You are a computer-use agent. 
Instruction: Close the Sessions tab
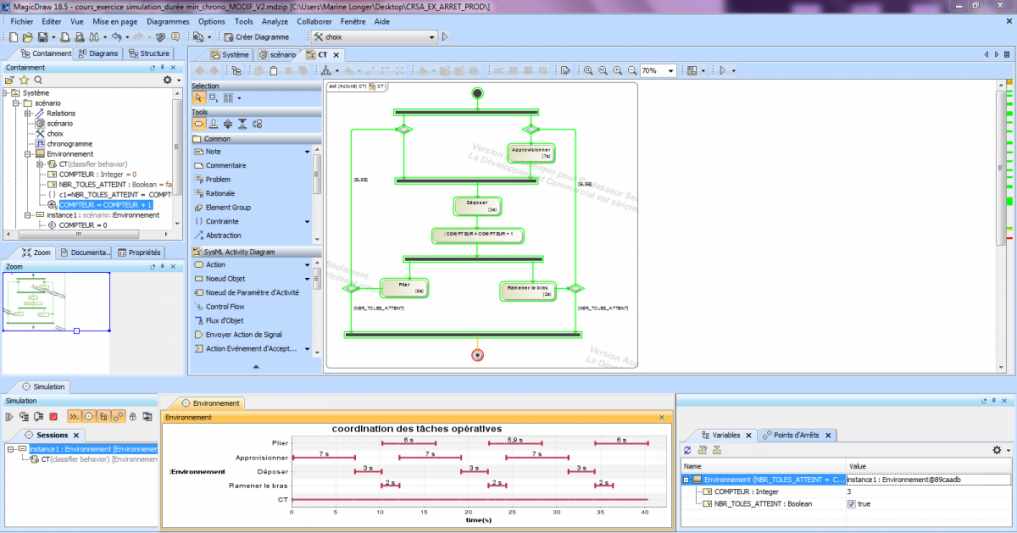76,435
